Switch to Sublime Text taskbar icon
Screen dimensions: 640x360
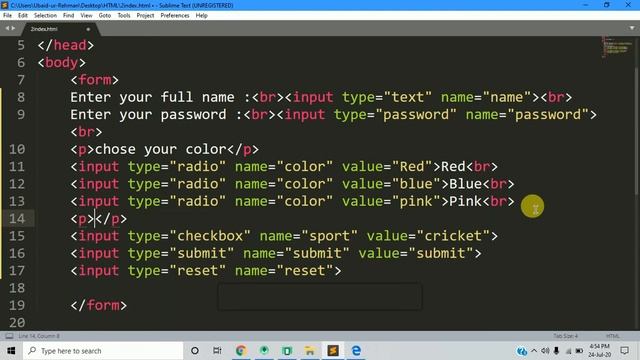click(333, 351)
